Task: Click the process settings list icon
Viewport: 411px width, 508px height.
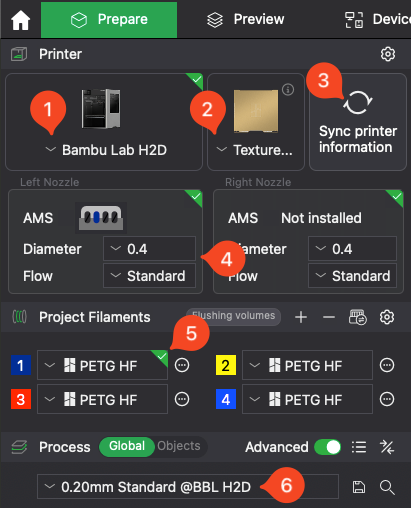Action: click(x=359, y=447)
